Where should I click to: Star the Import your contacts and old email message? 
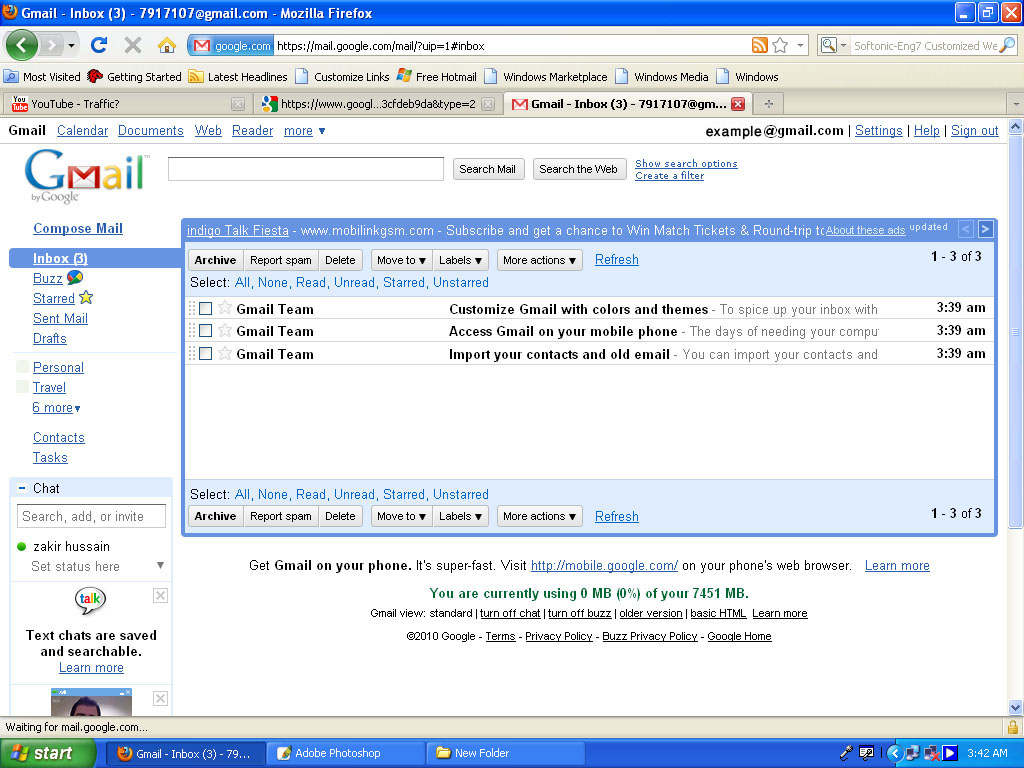[225, 353]
